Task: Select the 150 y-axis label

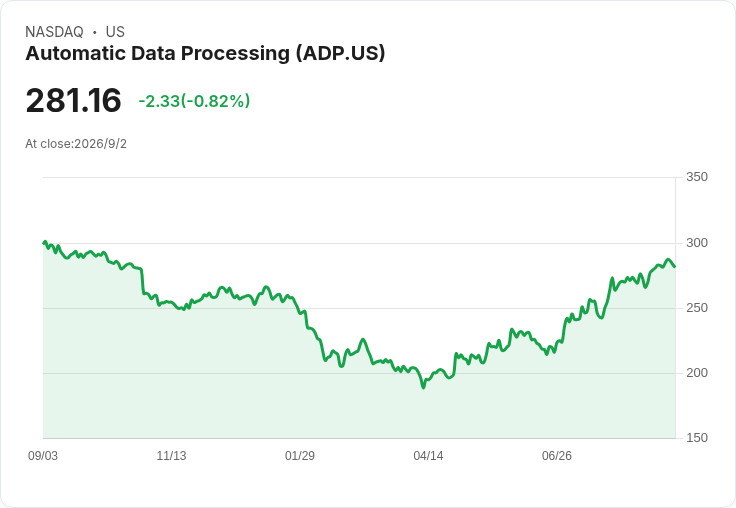Action: click(697, 438)
